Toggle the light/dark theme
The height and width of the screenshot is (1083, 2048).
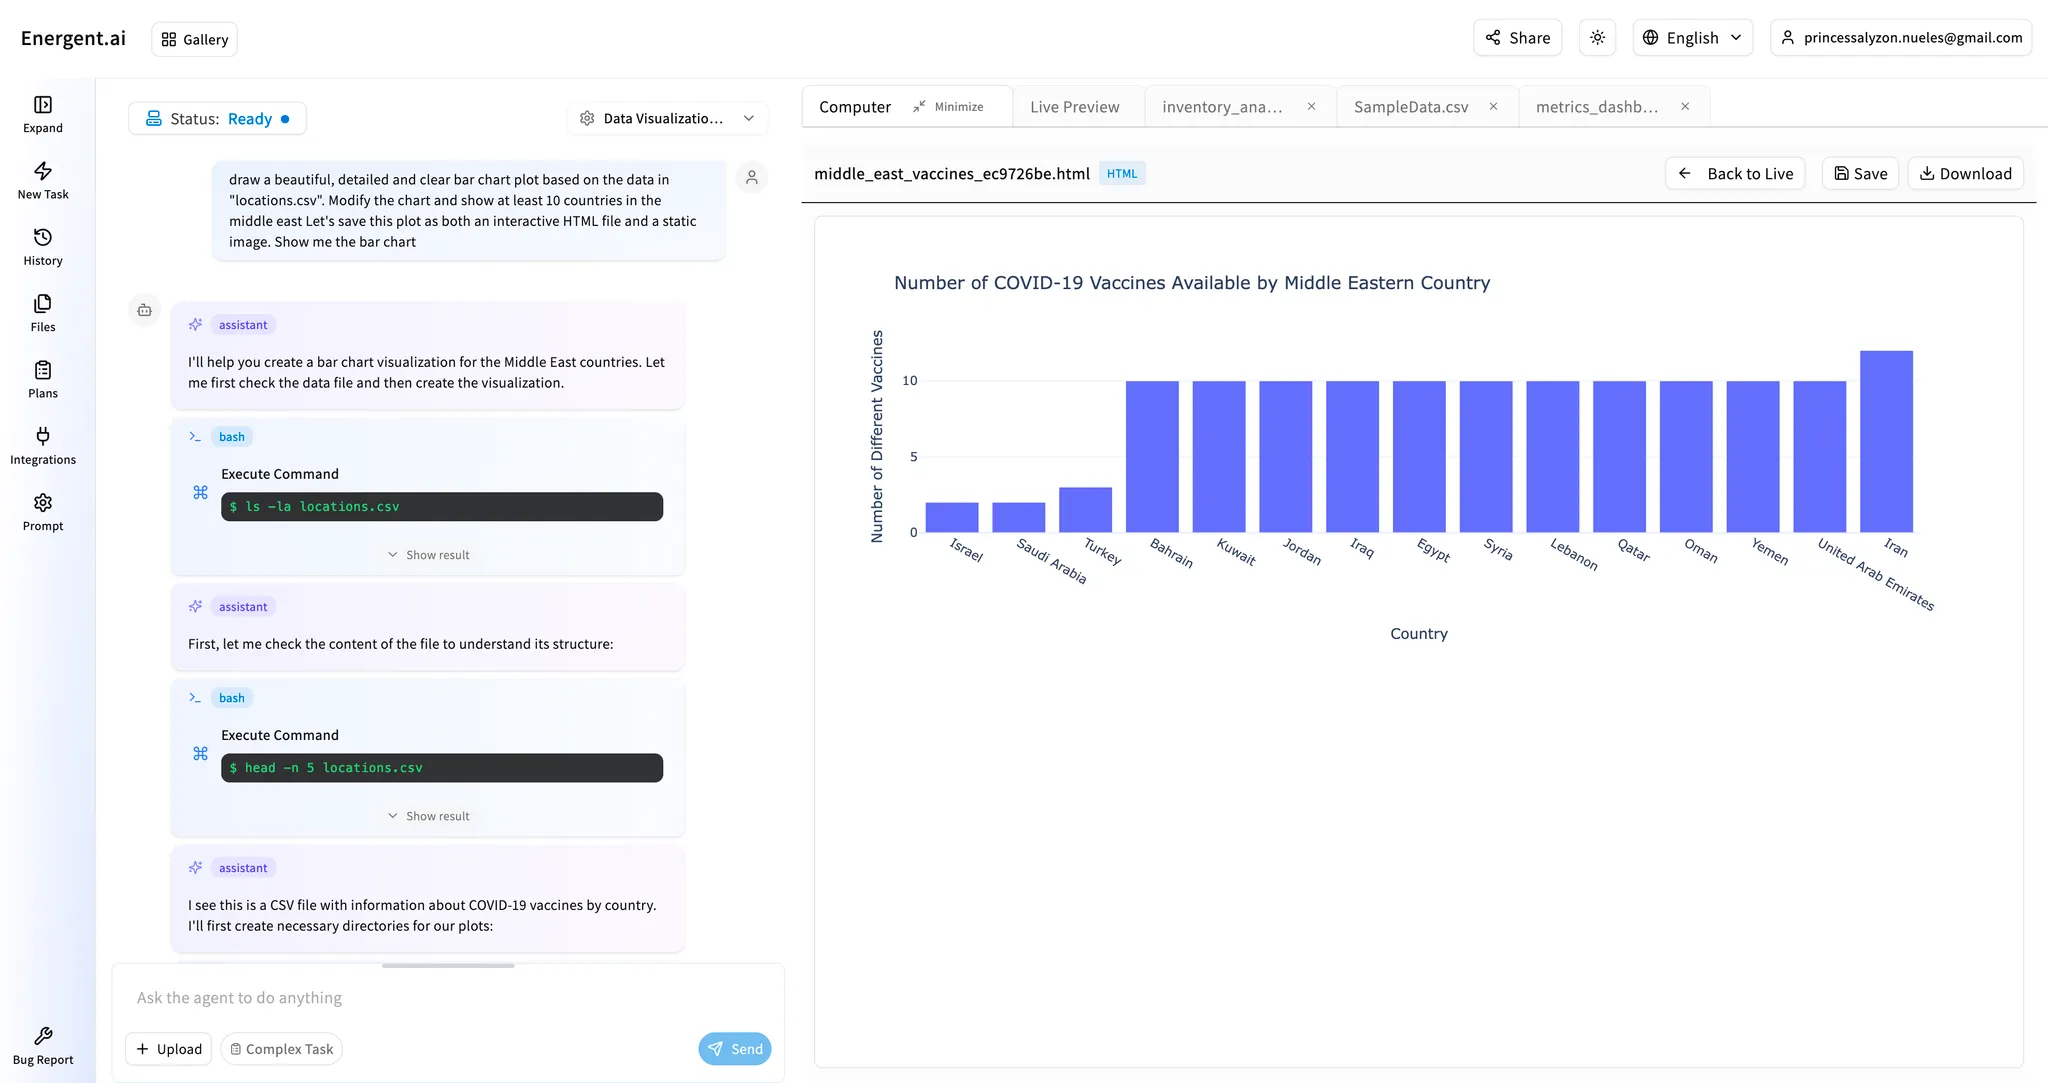coord(1597,37)
